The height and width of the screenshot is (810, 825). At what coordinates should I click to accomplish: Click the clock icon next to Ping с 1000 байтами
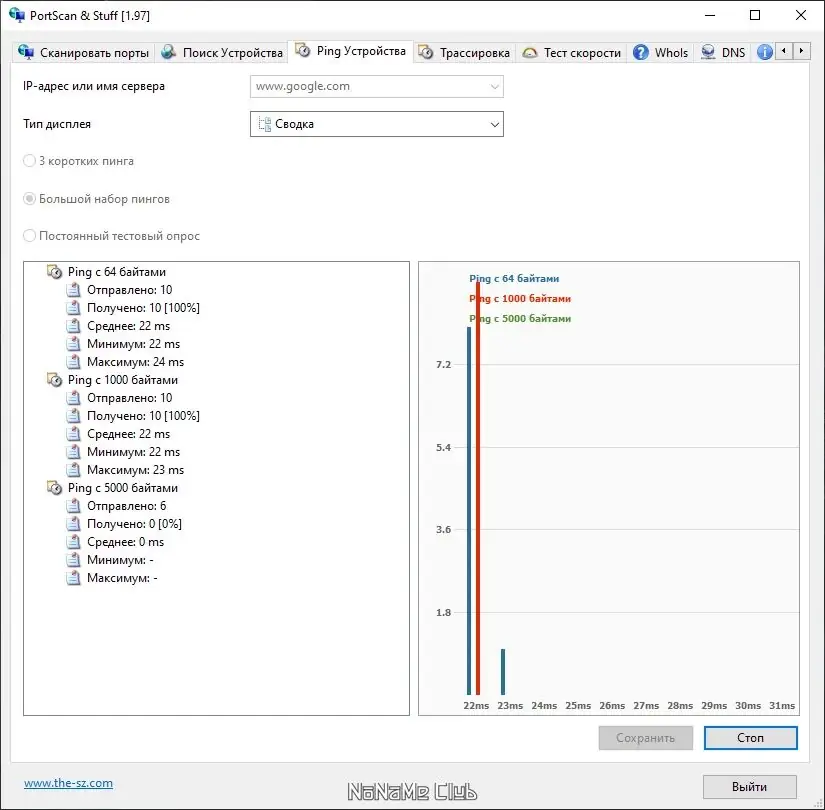pyautogui.click(x=54, y=380)
